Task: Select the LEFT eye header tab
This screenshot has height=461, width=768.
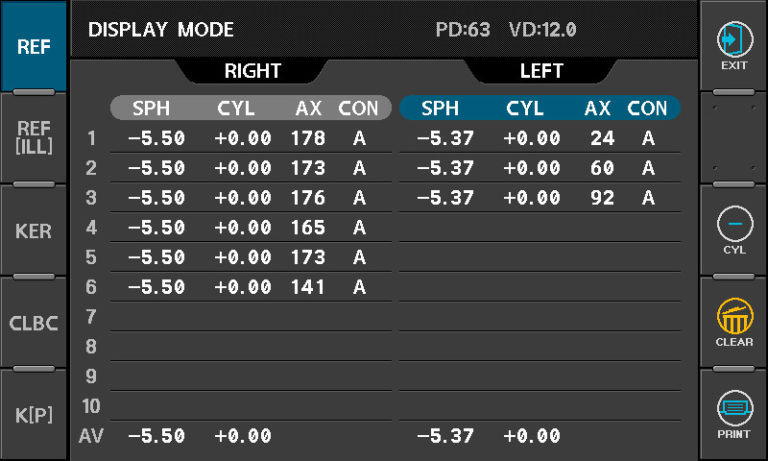Action: [x=541, y=71]
